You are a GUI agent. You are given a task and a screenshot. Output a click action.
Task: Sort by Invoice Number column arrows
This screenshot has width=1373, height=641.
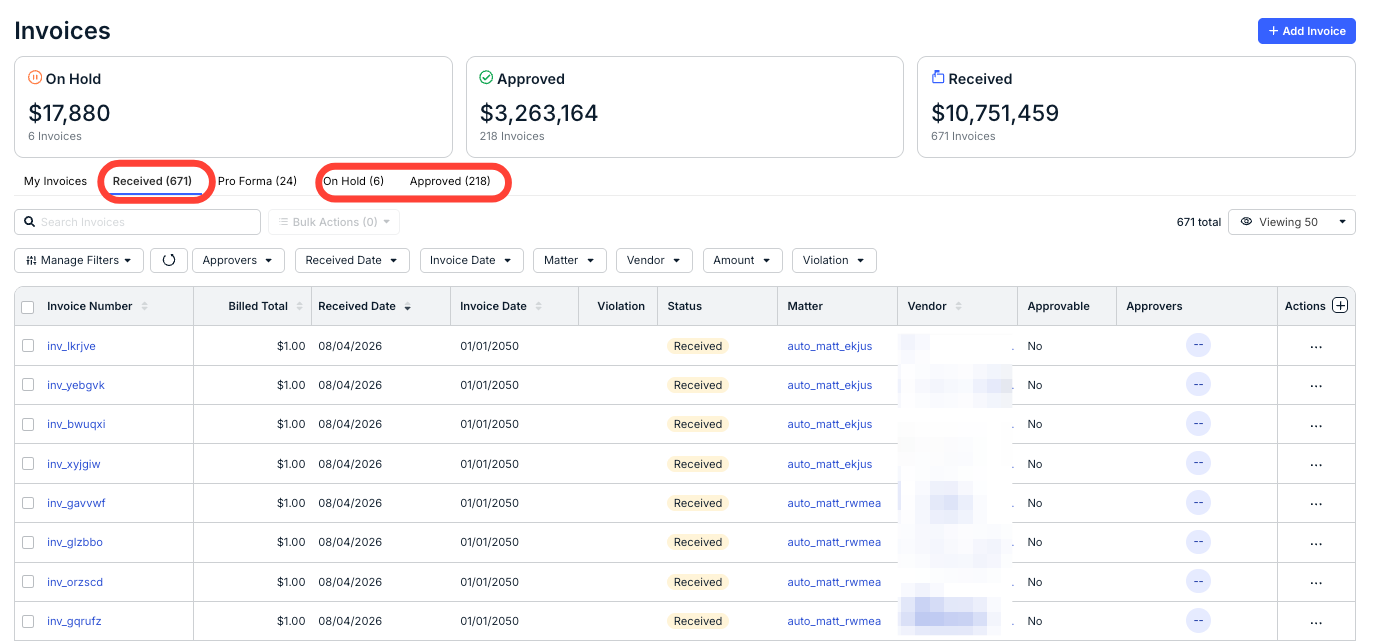[x=145, y=306]
